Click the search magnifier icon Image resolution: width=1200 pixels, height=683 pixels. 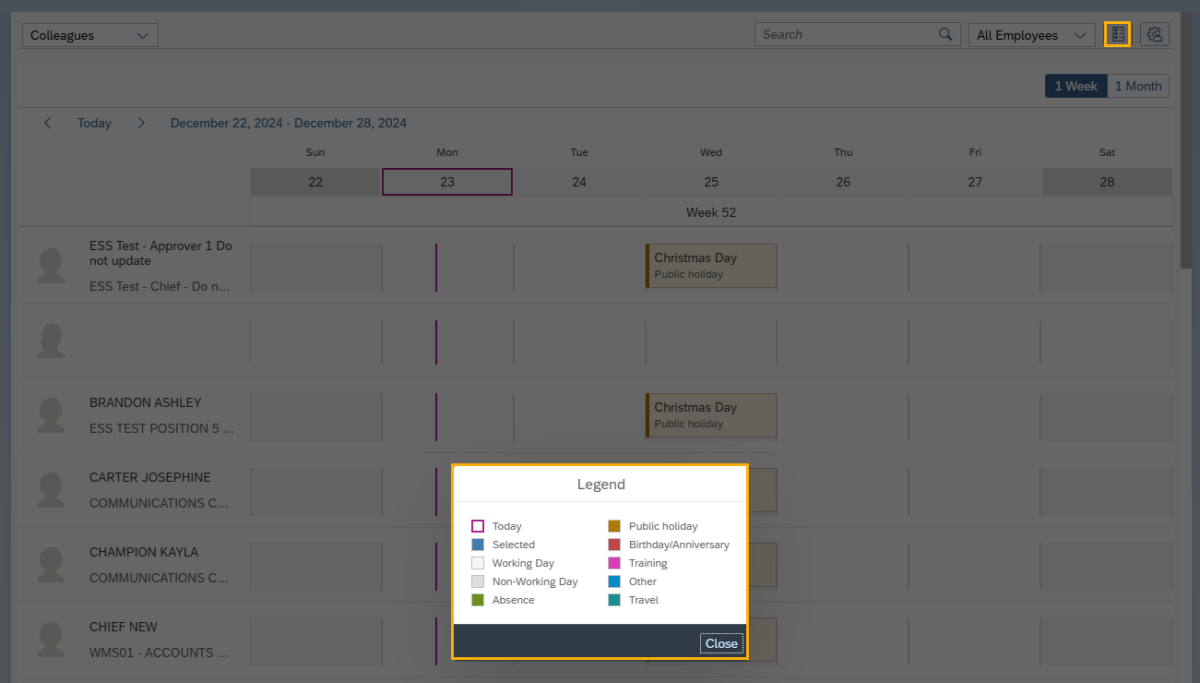coord(945,35)
